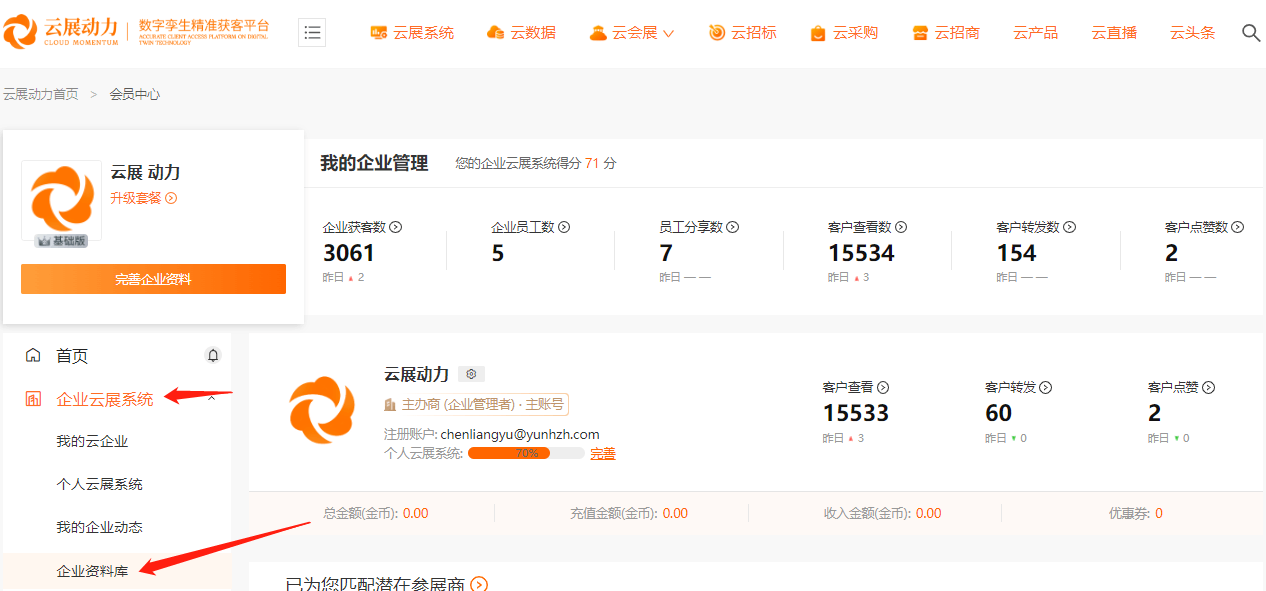1266x591 pixels.
Task: Click the info arrow beside 员工分享数
Action: (733, 227)
